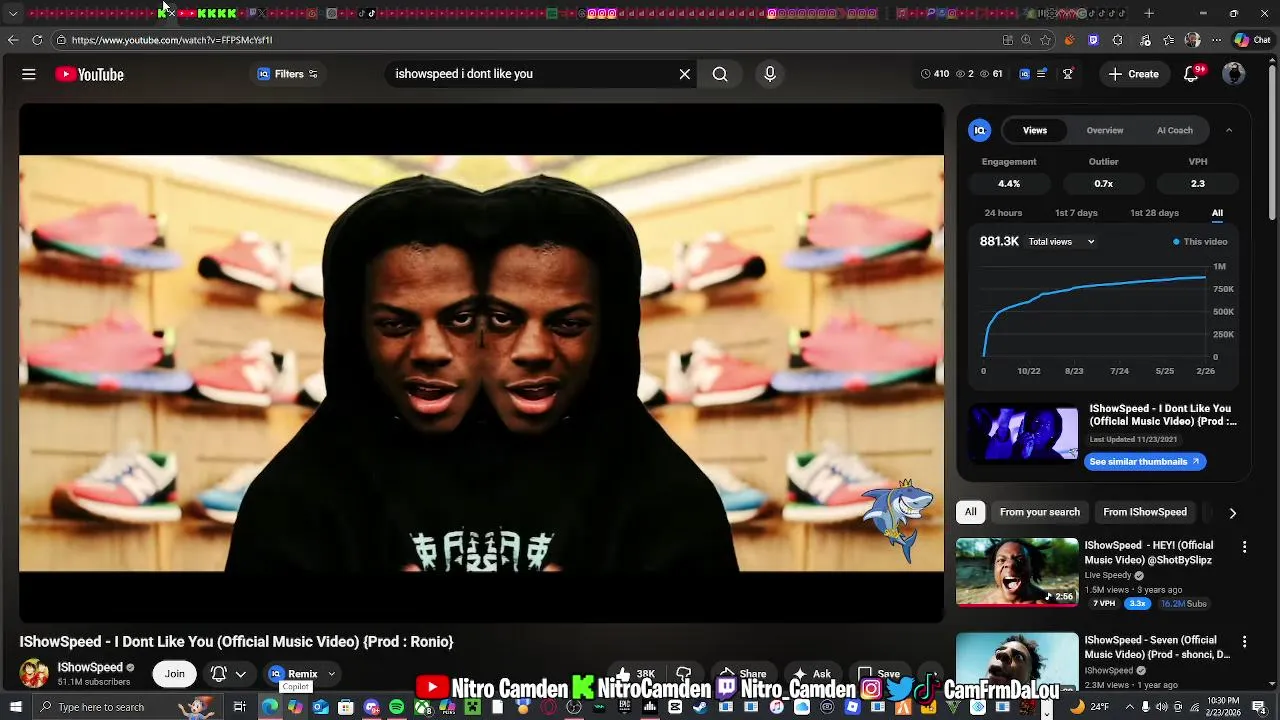Click the vidIQ Remix button

click(293, 674)
